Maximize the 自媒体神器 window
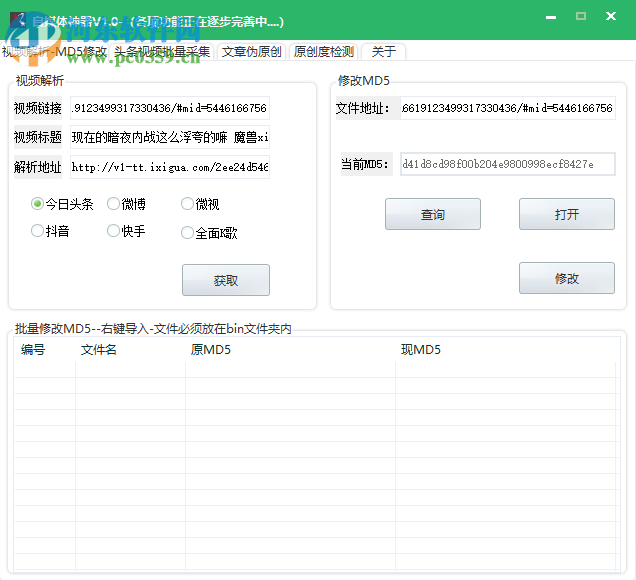Viewport: 636px width, 580px height. [581, 16]
